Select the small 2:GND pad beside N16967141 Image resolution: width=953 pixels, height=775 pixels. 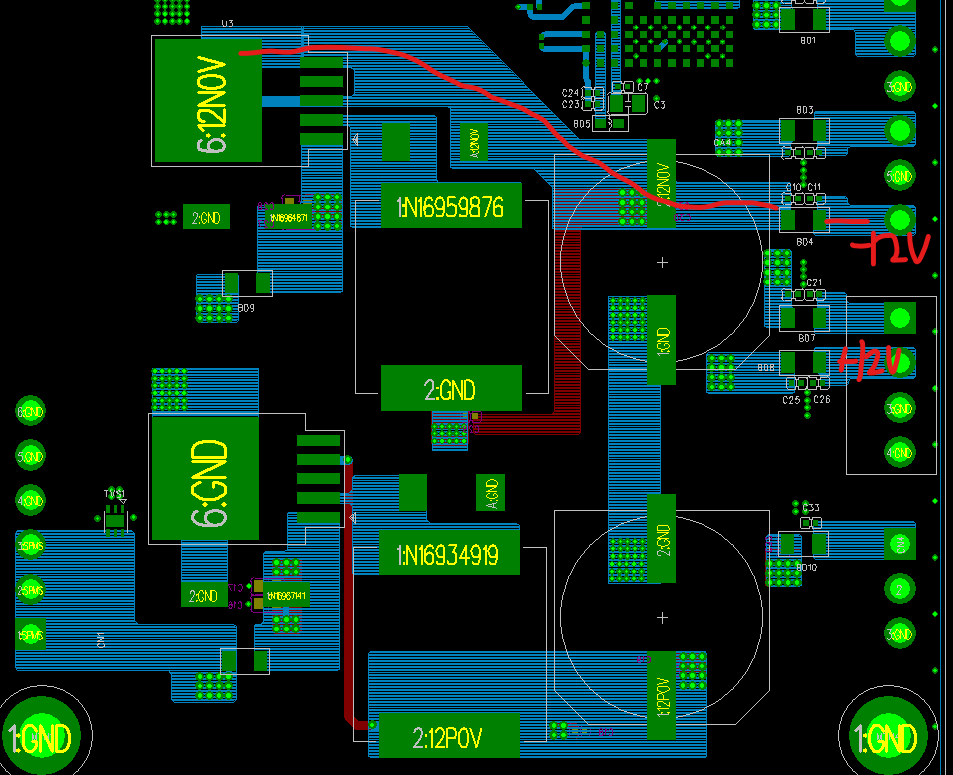tap(204, 595)
